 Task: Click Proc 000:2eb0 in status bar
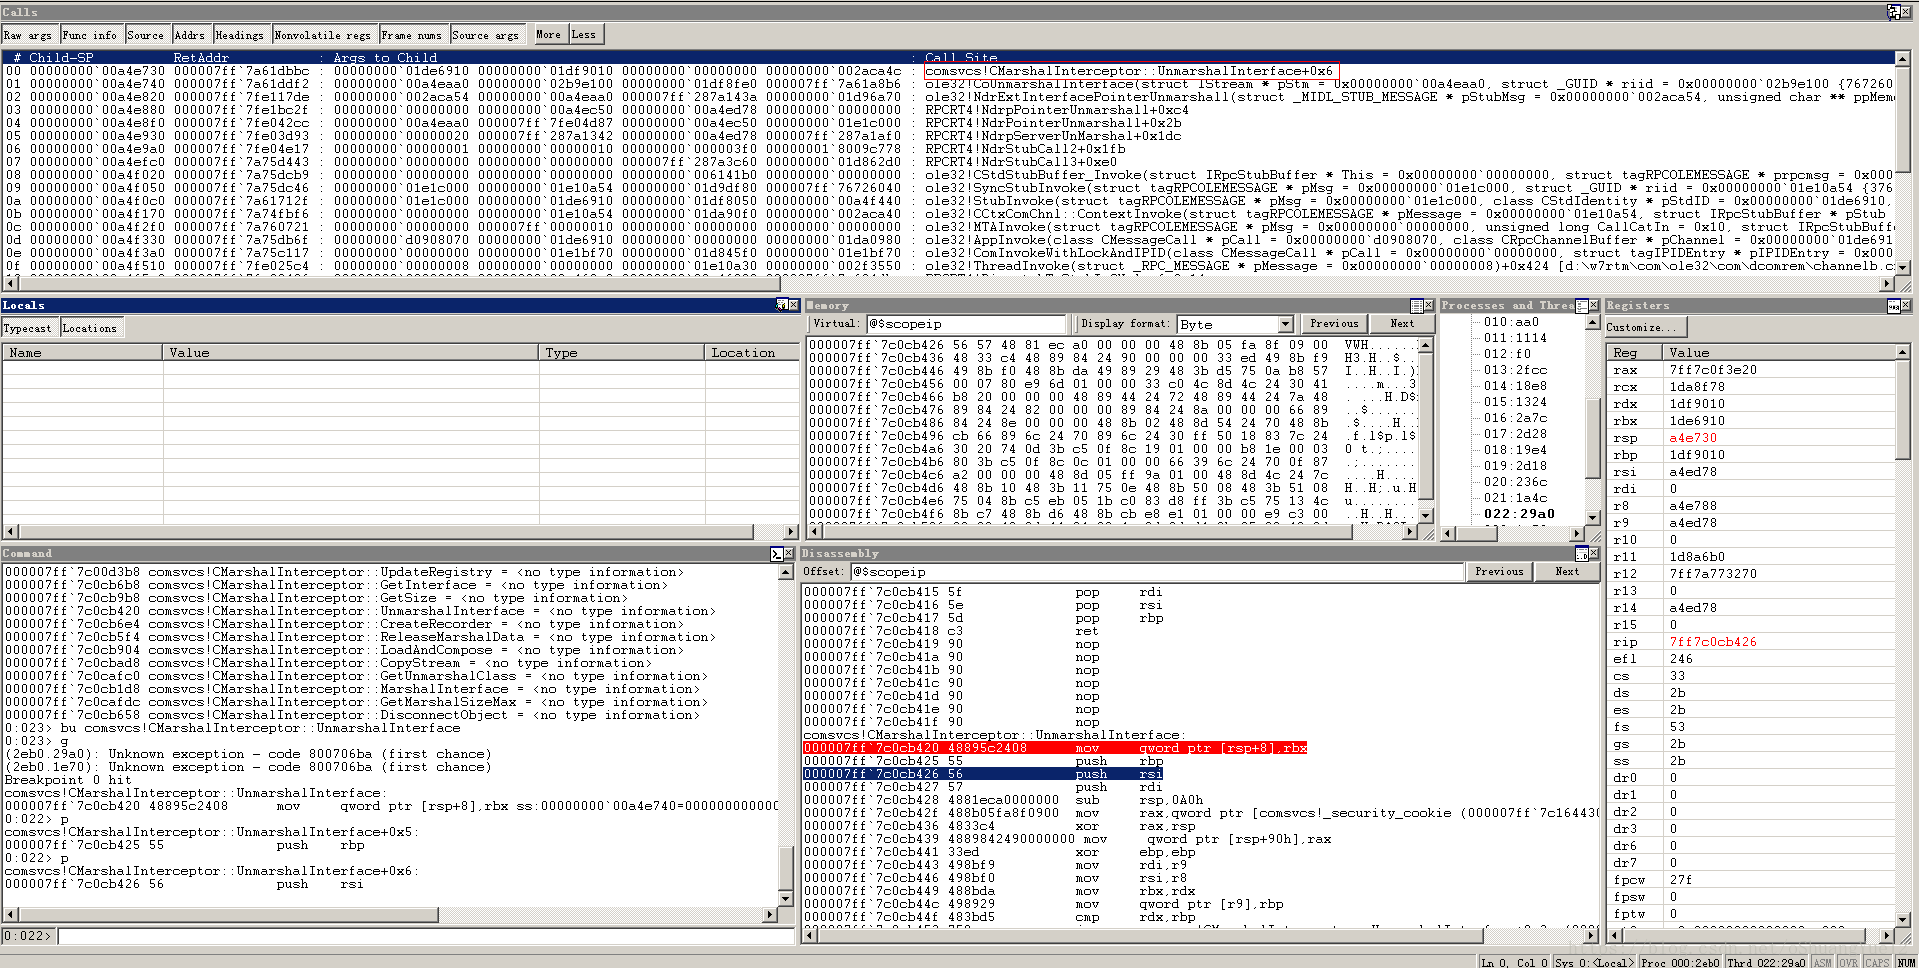[1680, 962]
